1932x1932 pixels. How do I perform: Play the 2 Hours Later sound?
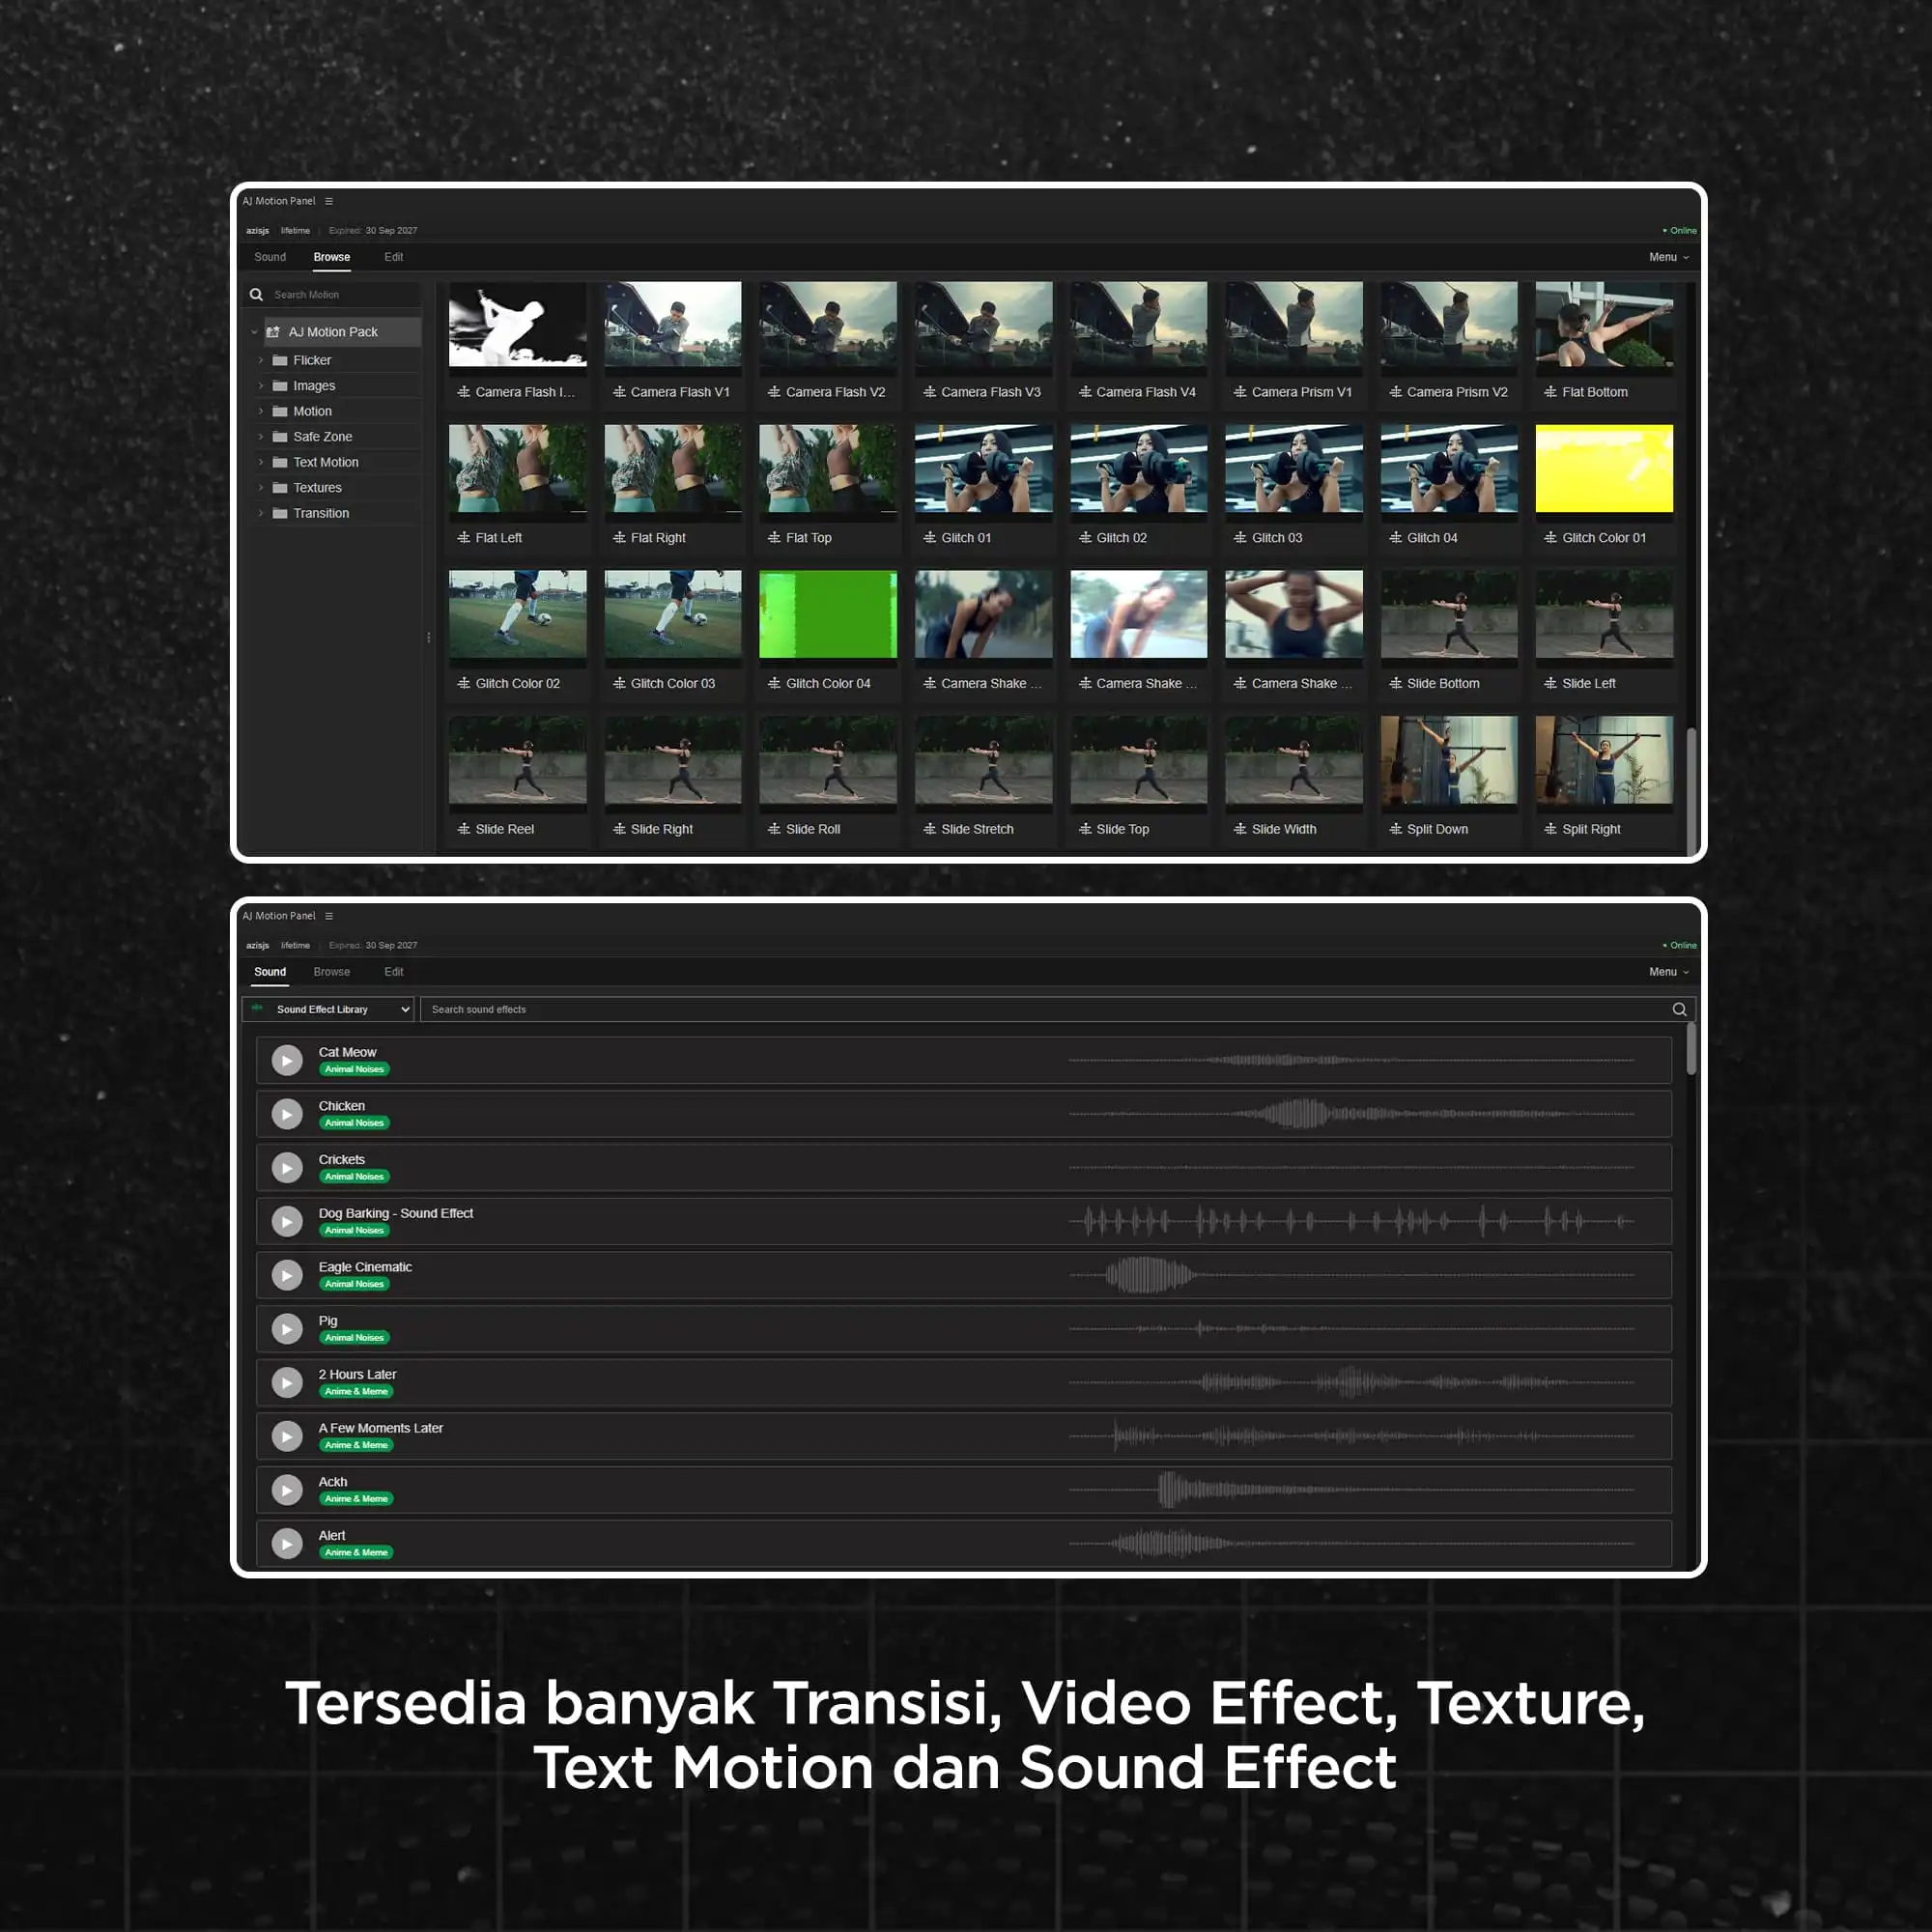pos(287,1383)
